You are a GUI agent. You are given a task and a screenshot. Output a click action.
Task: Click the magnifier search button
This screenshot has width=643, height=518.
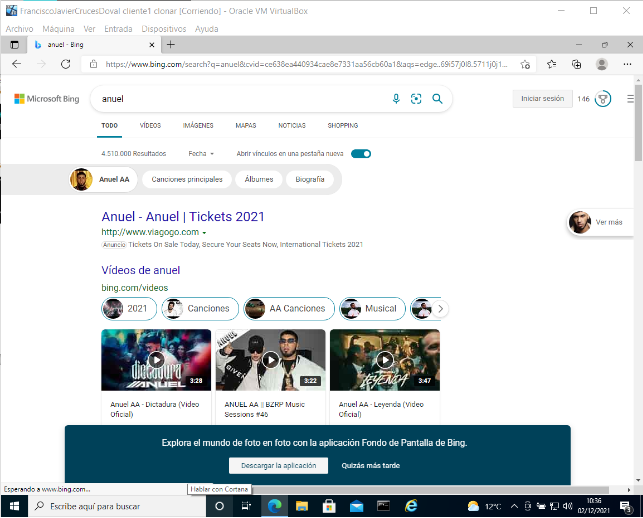[x=437, y=99]
